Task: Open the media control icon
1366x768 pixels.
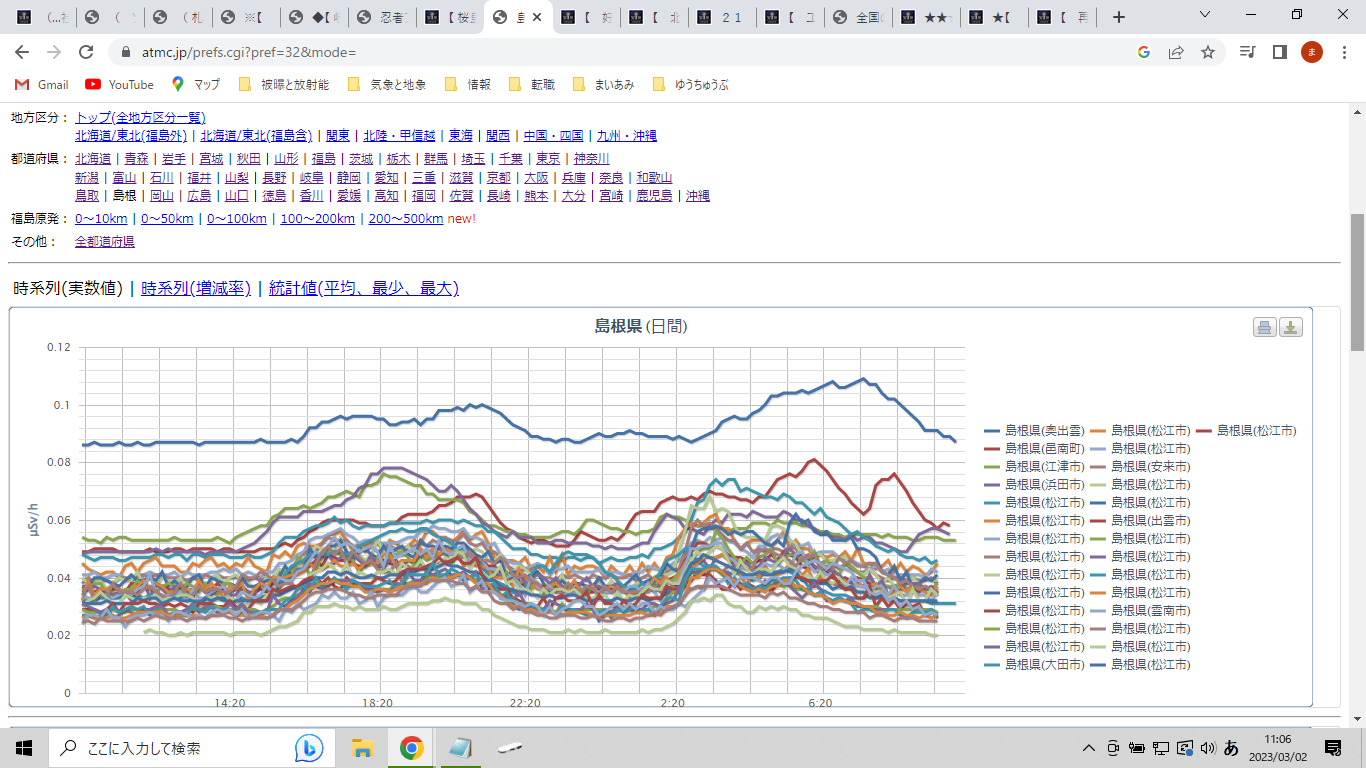Action: [1247, 52]
